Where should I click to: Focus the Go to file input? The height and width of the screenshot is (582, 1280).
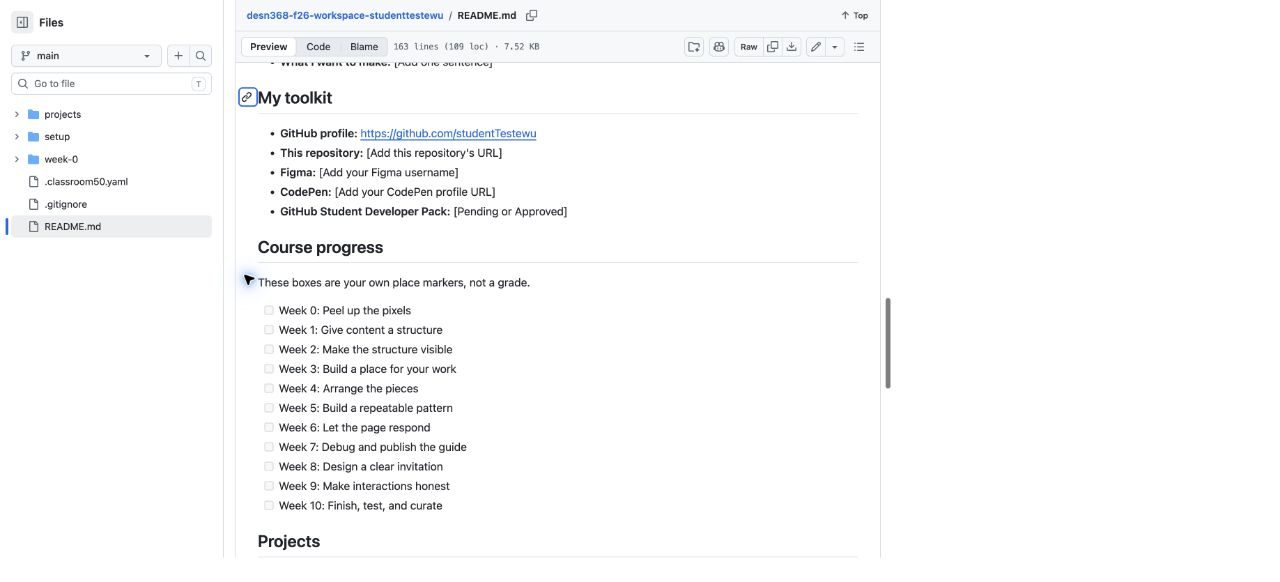click(x=111, y=84)
